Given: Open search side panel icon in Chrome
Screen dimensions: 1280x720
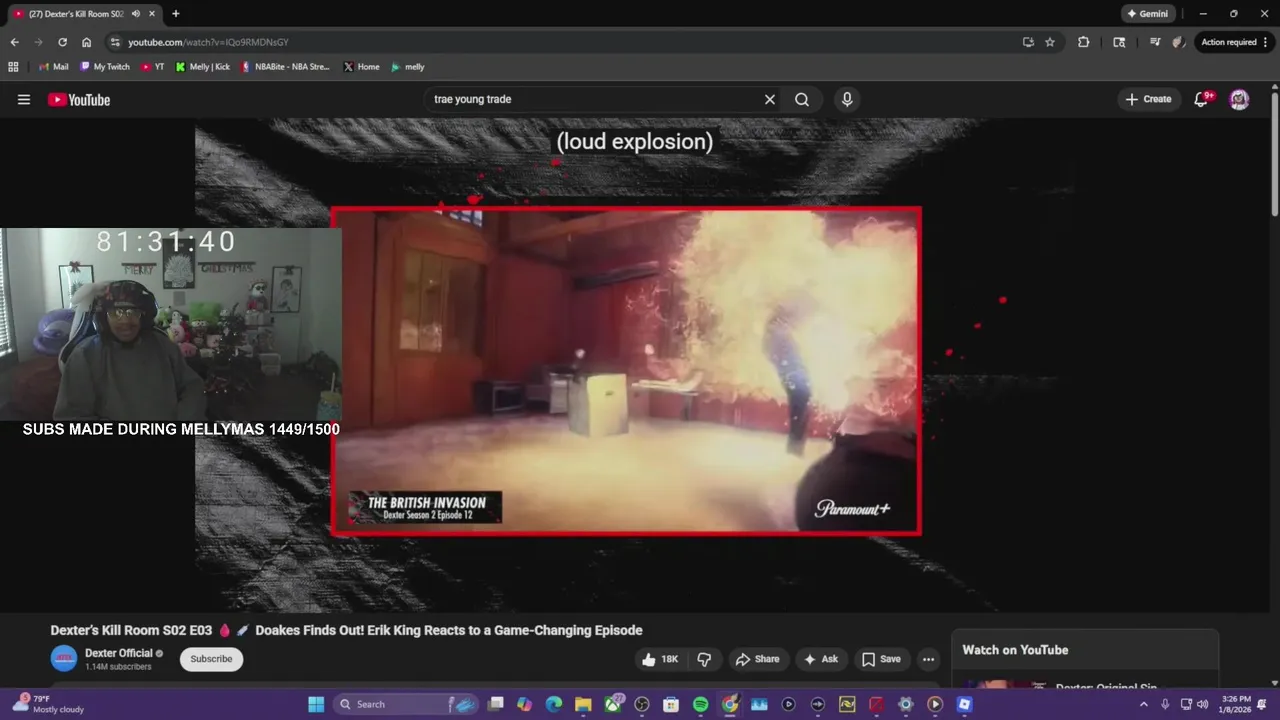Looking at the screenshot, I should pos(1119,42).
